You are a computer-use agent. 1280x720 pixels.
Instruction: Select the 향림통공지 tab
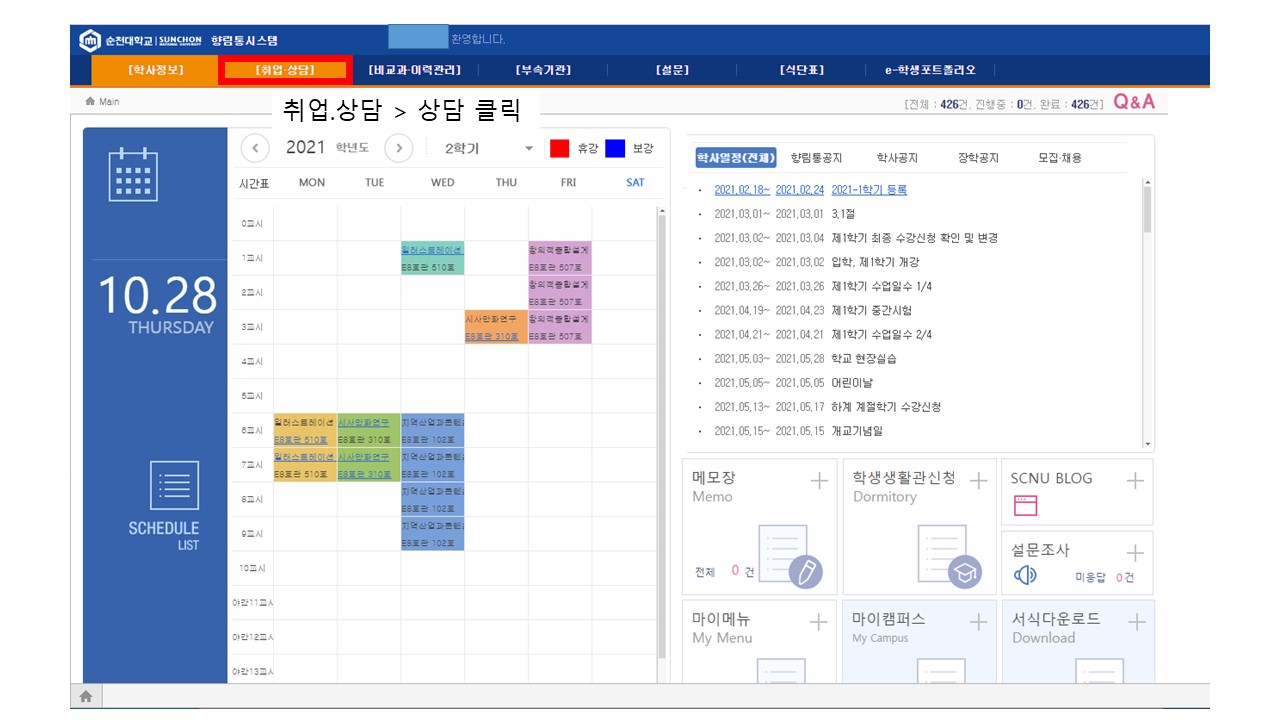[x=816, y=158]
